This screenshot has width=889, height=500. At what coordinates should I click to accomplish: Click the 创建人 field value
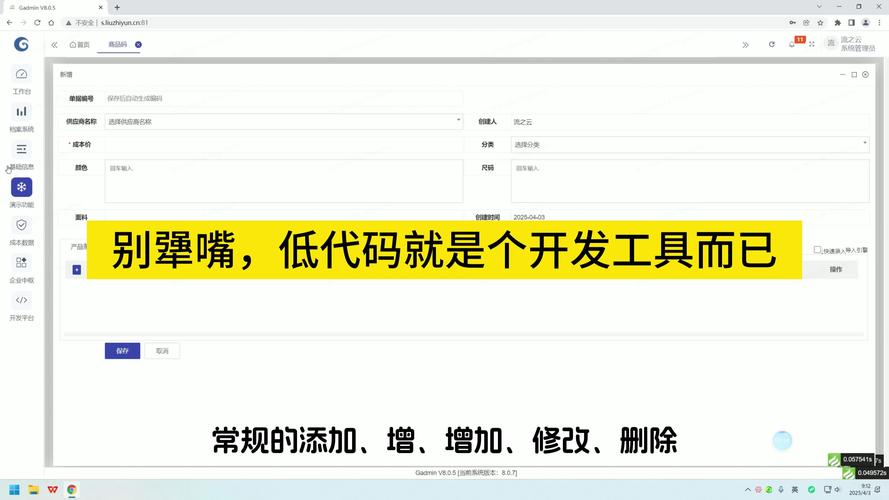[x=523, y=122]
